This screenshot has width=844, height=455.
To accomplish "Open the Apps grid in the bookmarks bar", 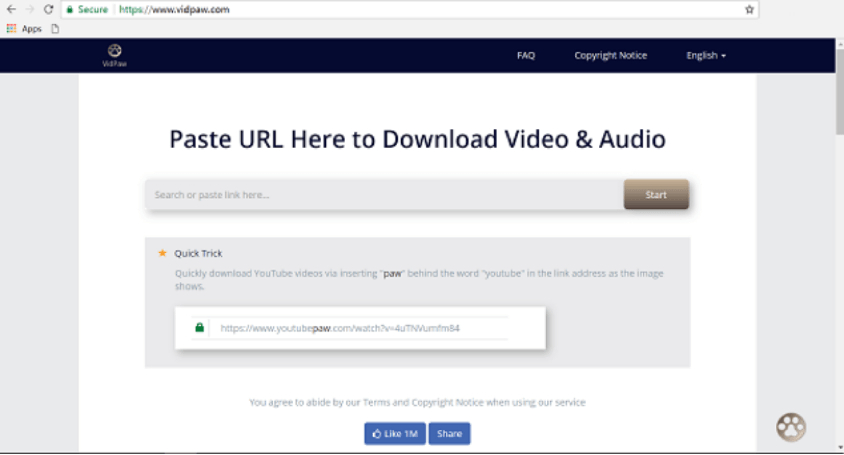I will coord(24,29).
